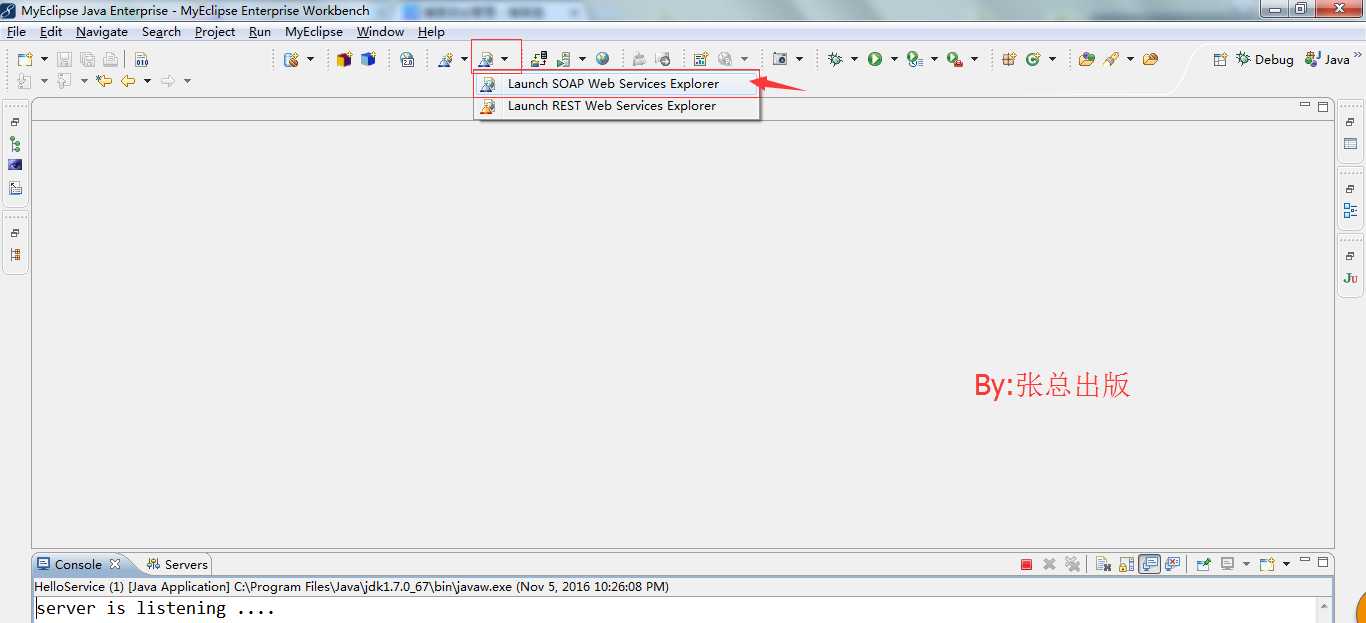Open the run server dropdown arrow
This screenshot has width=1366, height=623.
(x=582, y=60)
